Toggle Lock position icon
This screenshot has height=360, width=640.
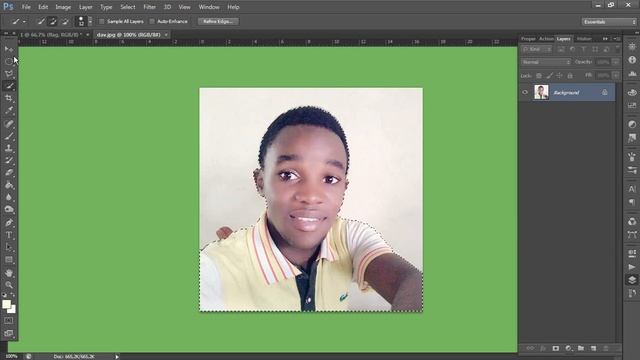(560, 76)
